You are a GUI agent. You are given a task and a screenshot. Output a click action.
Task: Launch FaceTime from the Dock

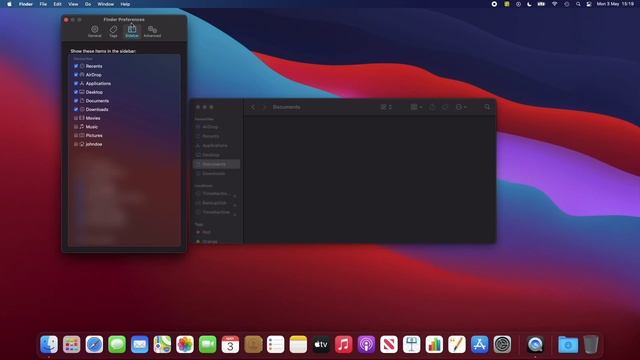(x=208, y=344)
